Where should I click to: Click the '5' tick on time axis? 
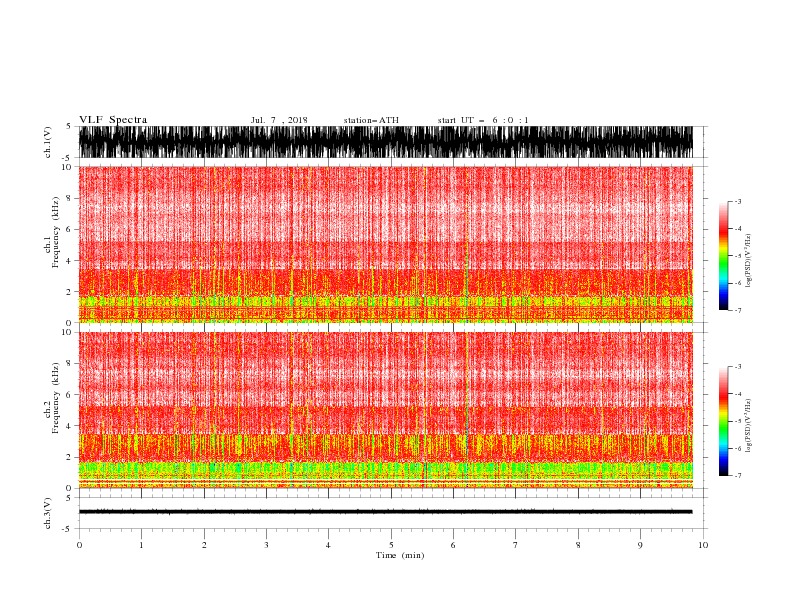391,545
